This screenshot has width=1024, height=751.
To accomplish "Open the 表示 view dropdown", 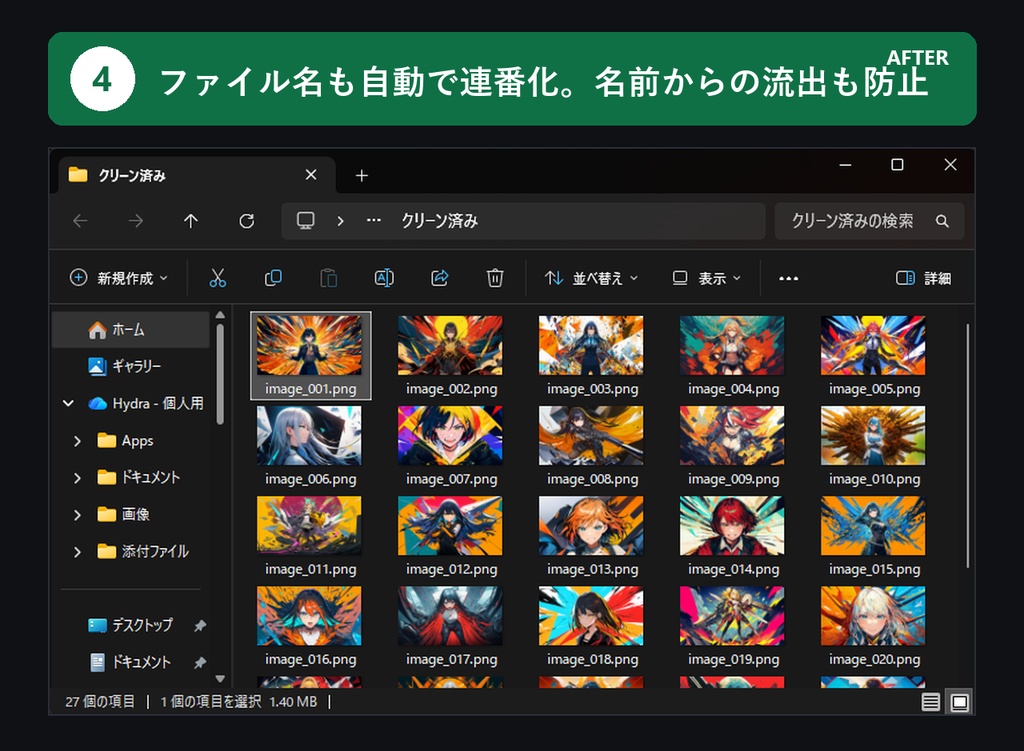I will point(707,279).
